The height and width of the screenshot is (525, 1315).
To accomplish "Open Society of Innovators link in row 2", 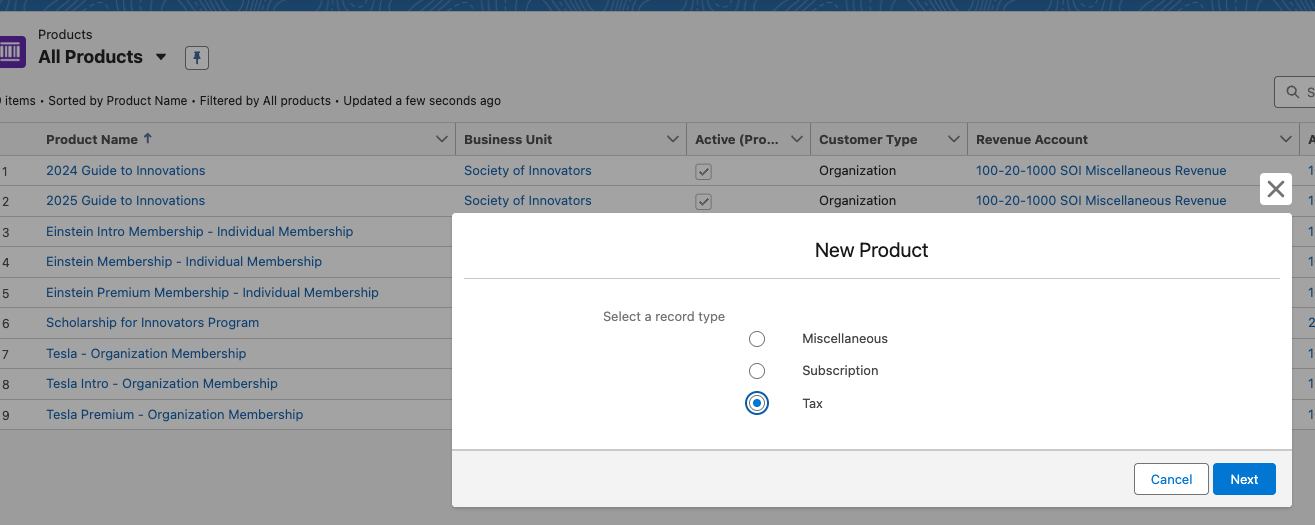I will coord(528,200).
